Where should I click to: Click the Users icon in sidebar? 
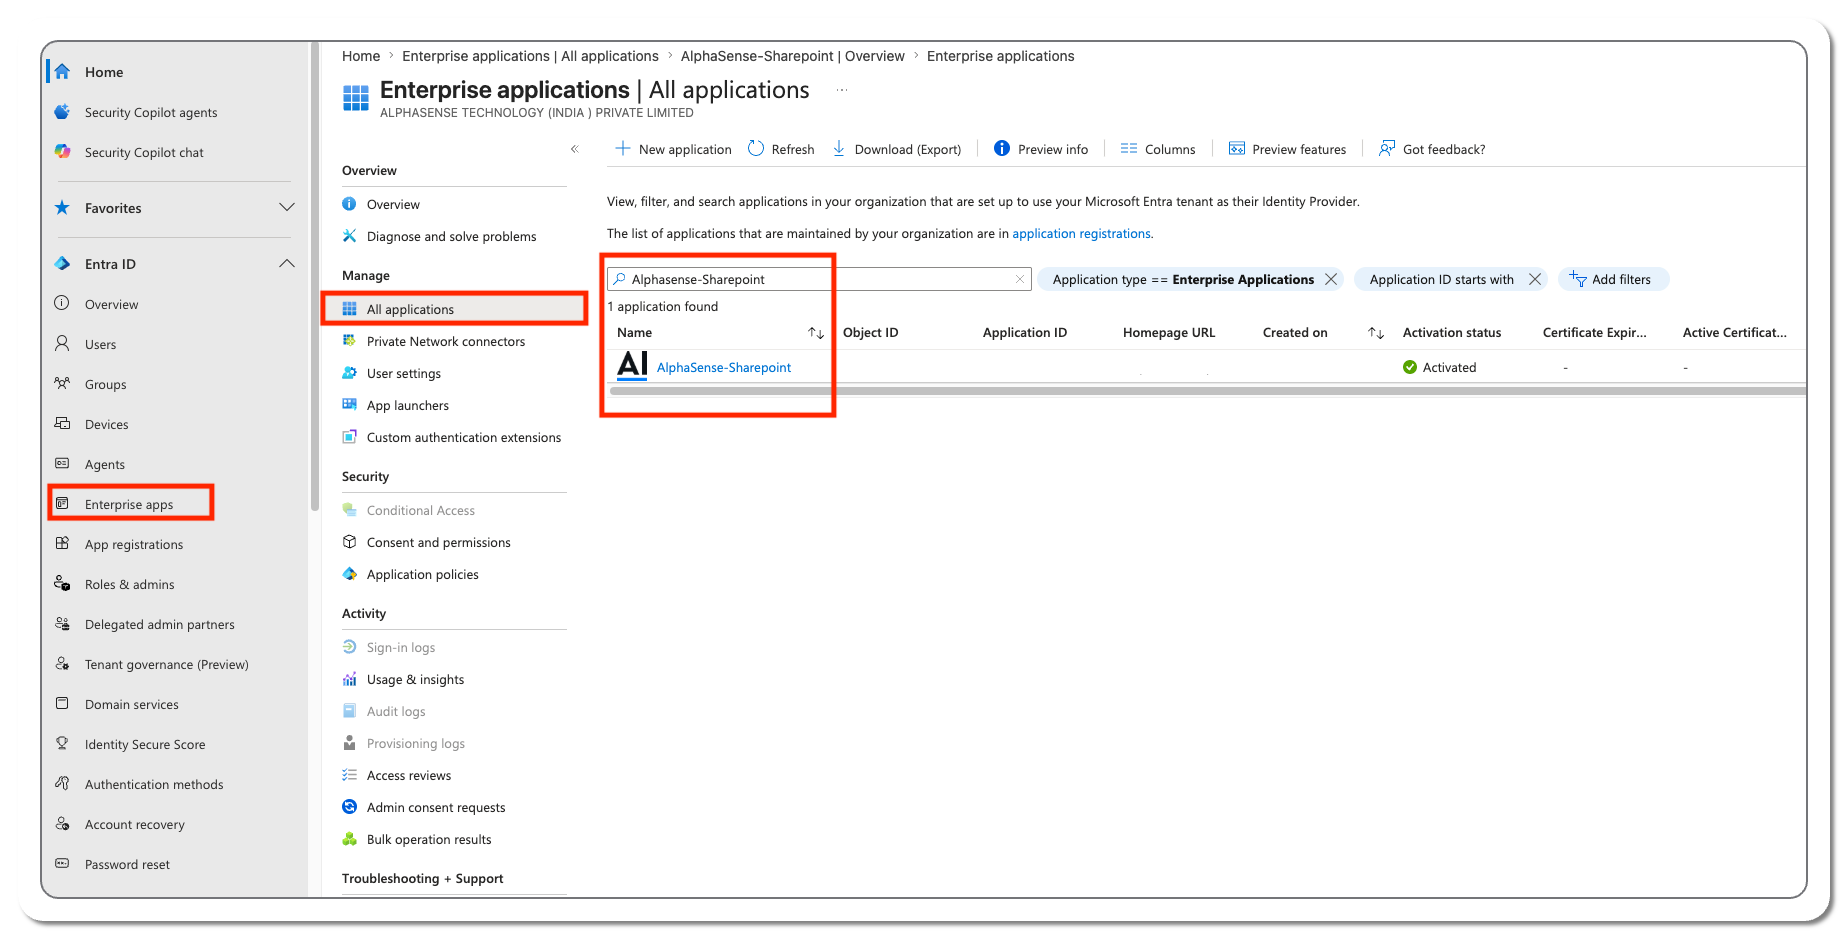click(62, 344)
